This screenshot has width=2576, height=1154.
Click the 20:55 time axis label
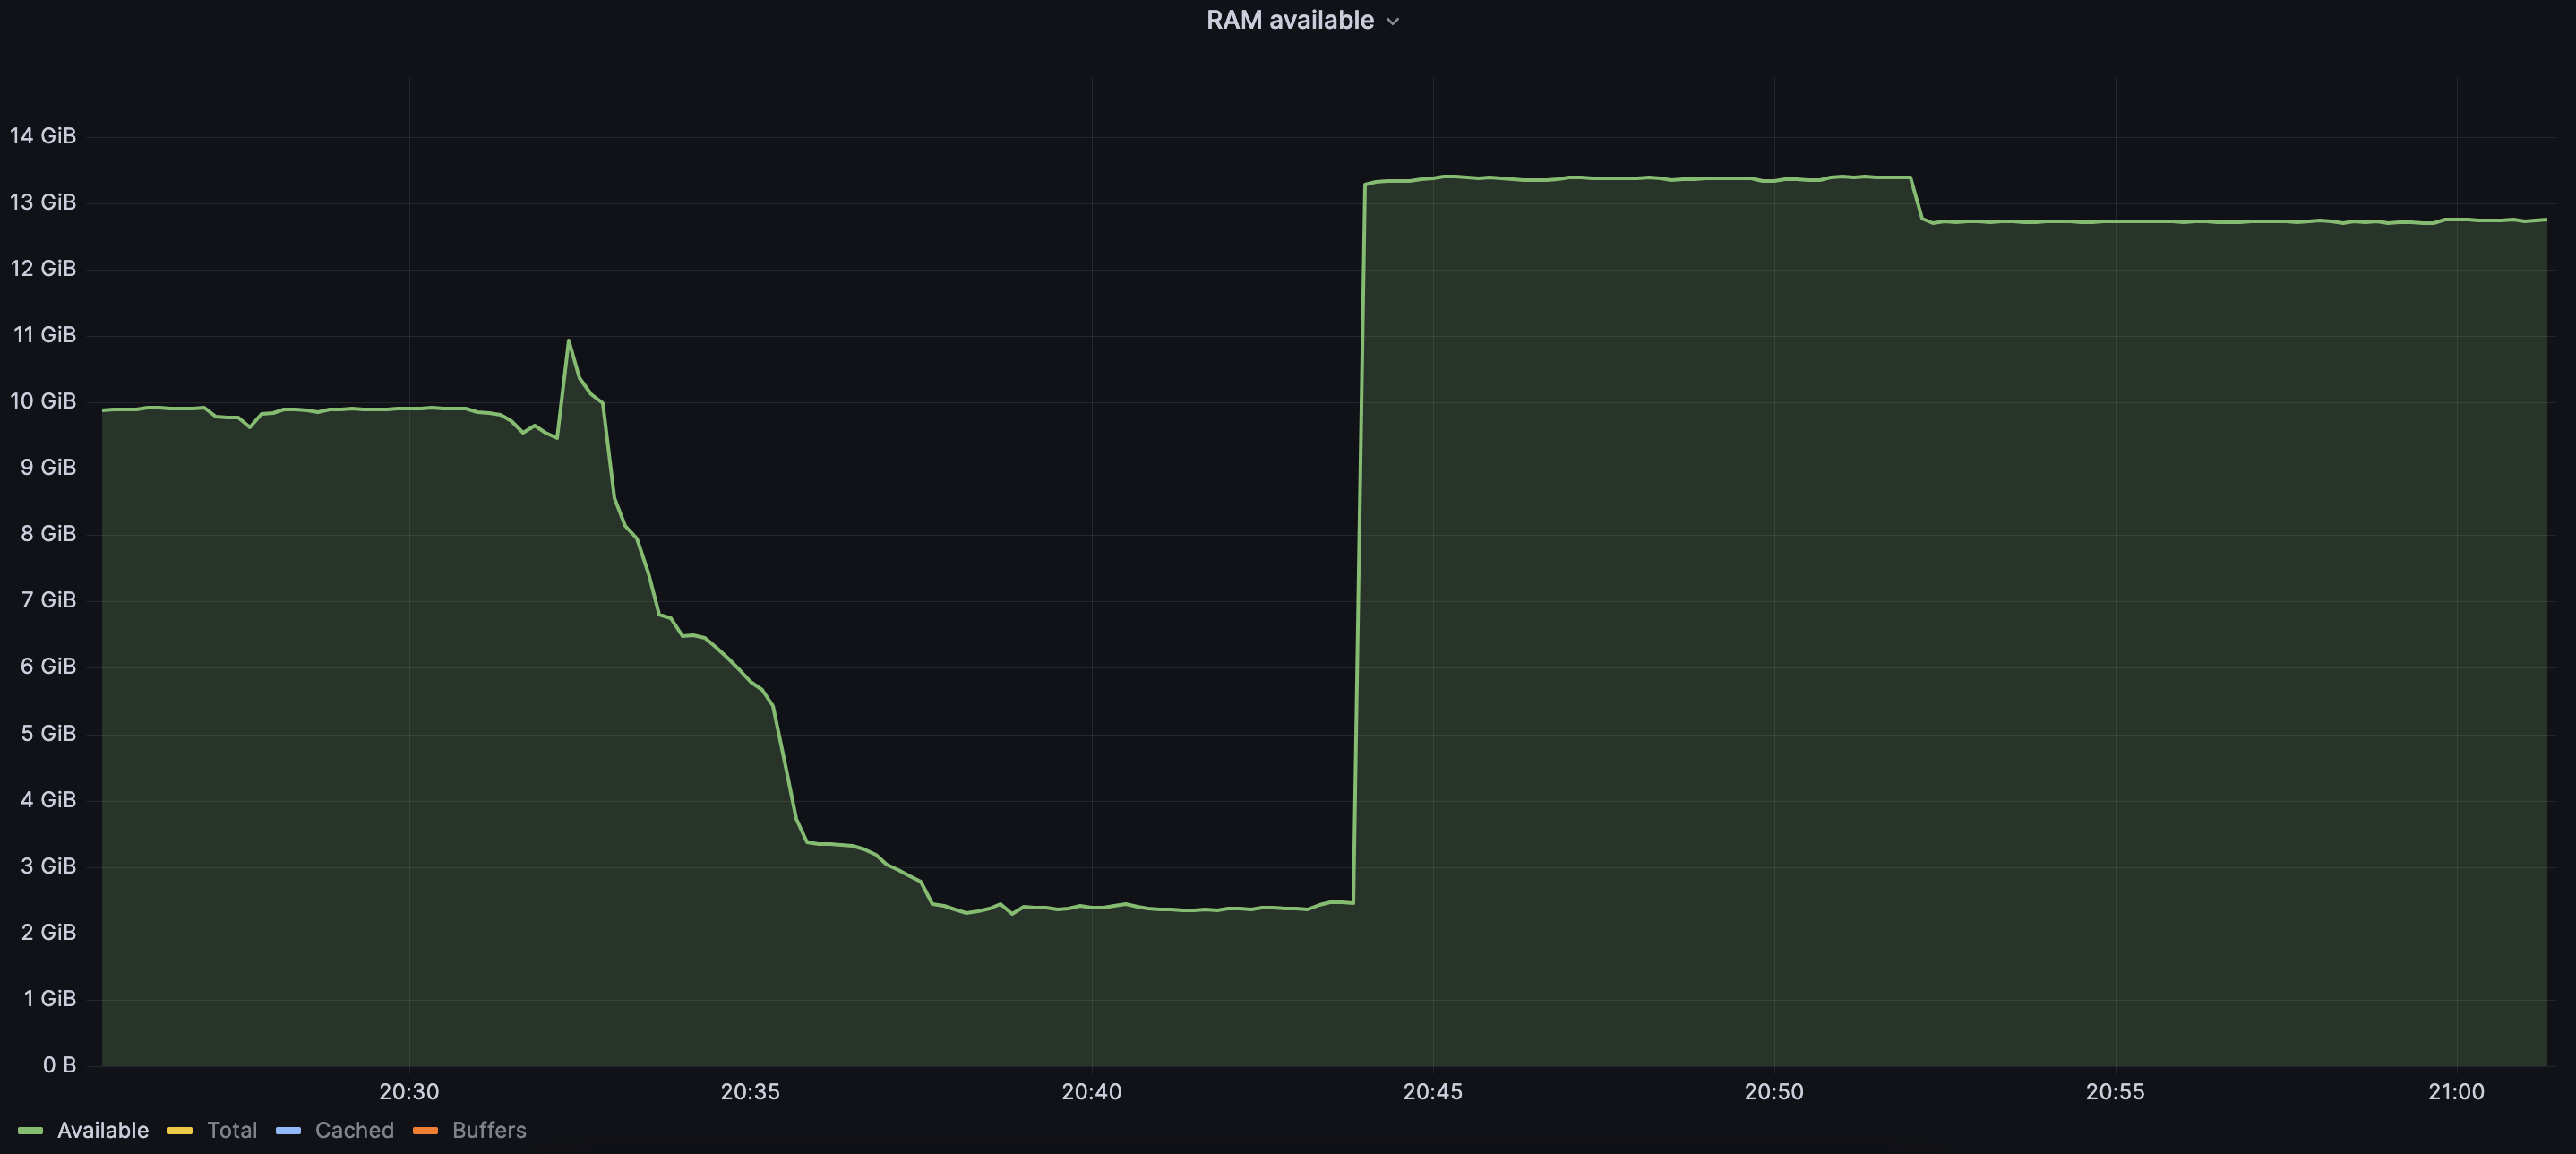(x=2115, y=1092)
